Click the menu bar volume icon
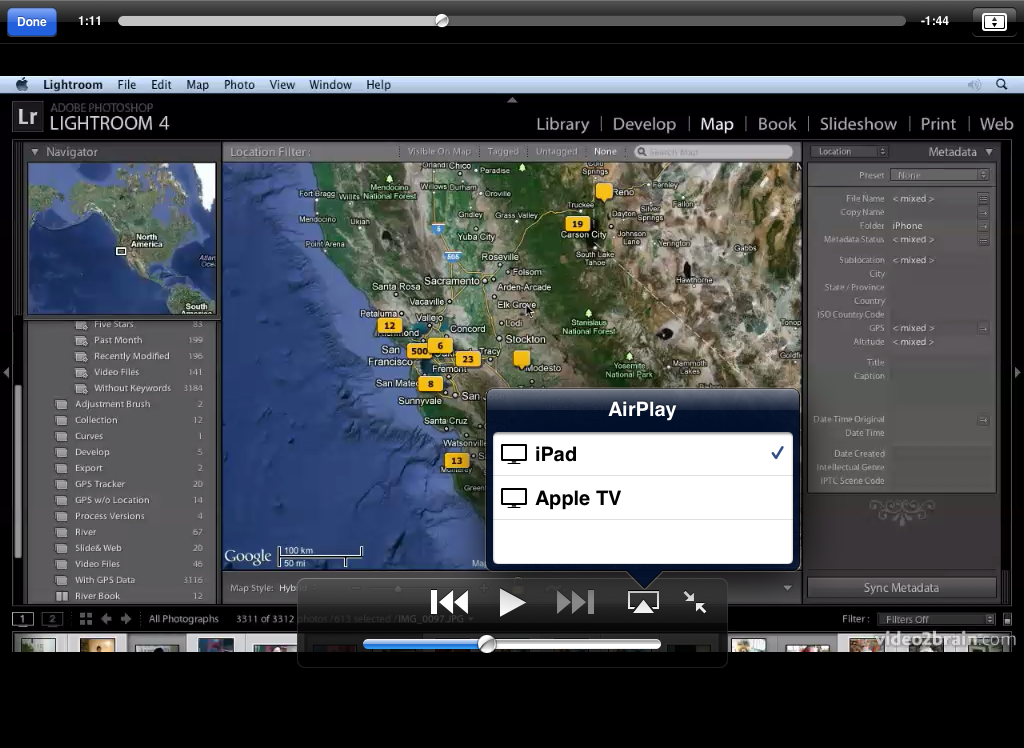The width and height of the screenshot is (1024, 748). pyautogui.click(x=974, y=84)
